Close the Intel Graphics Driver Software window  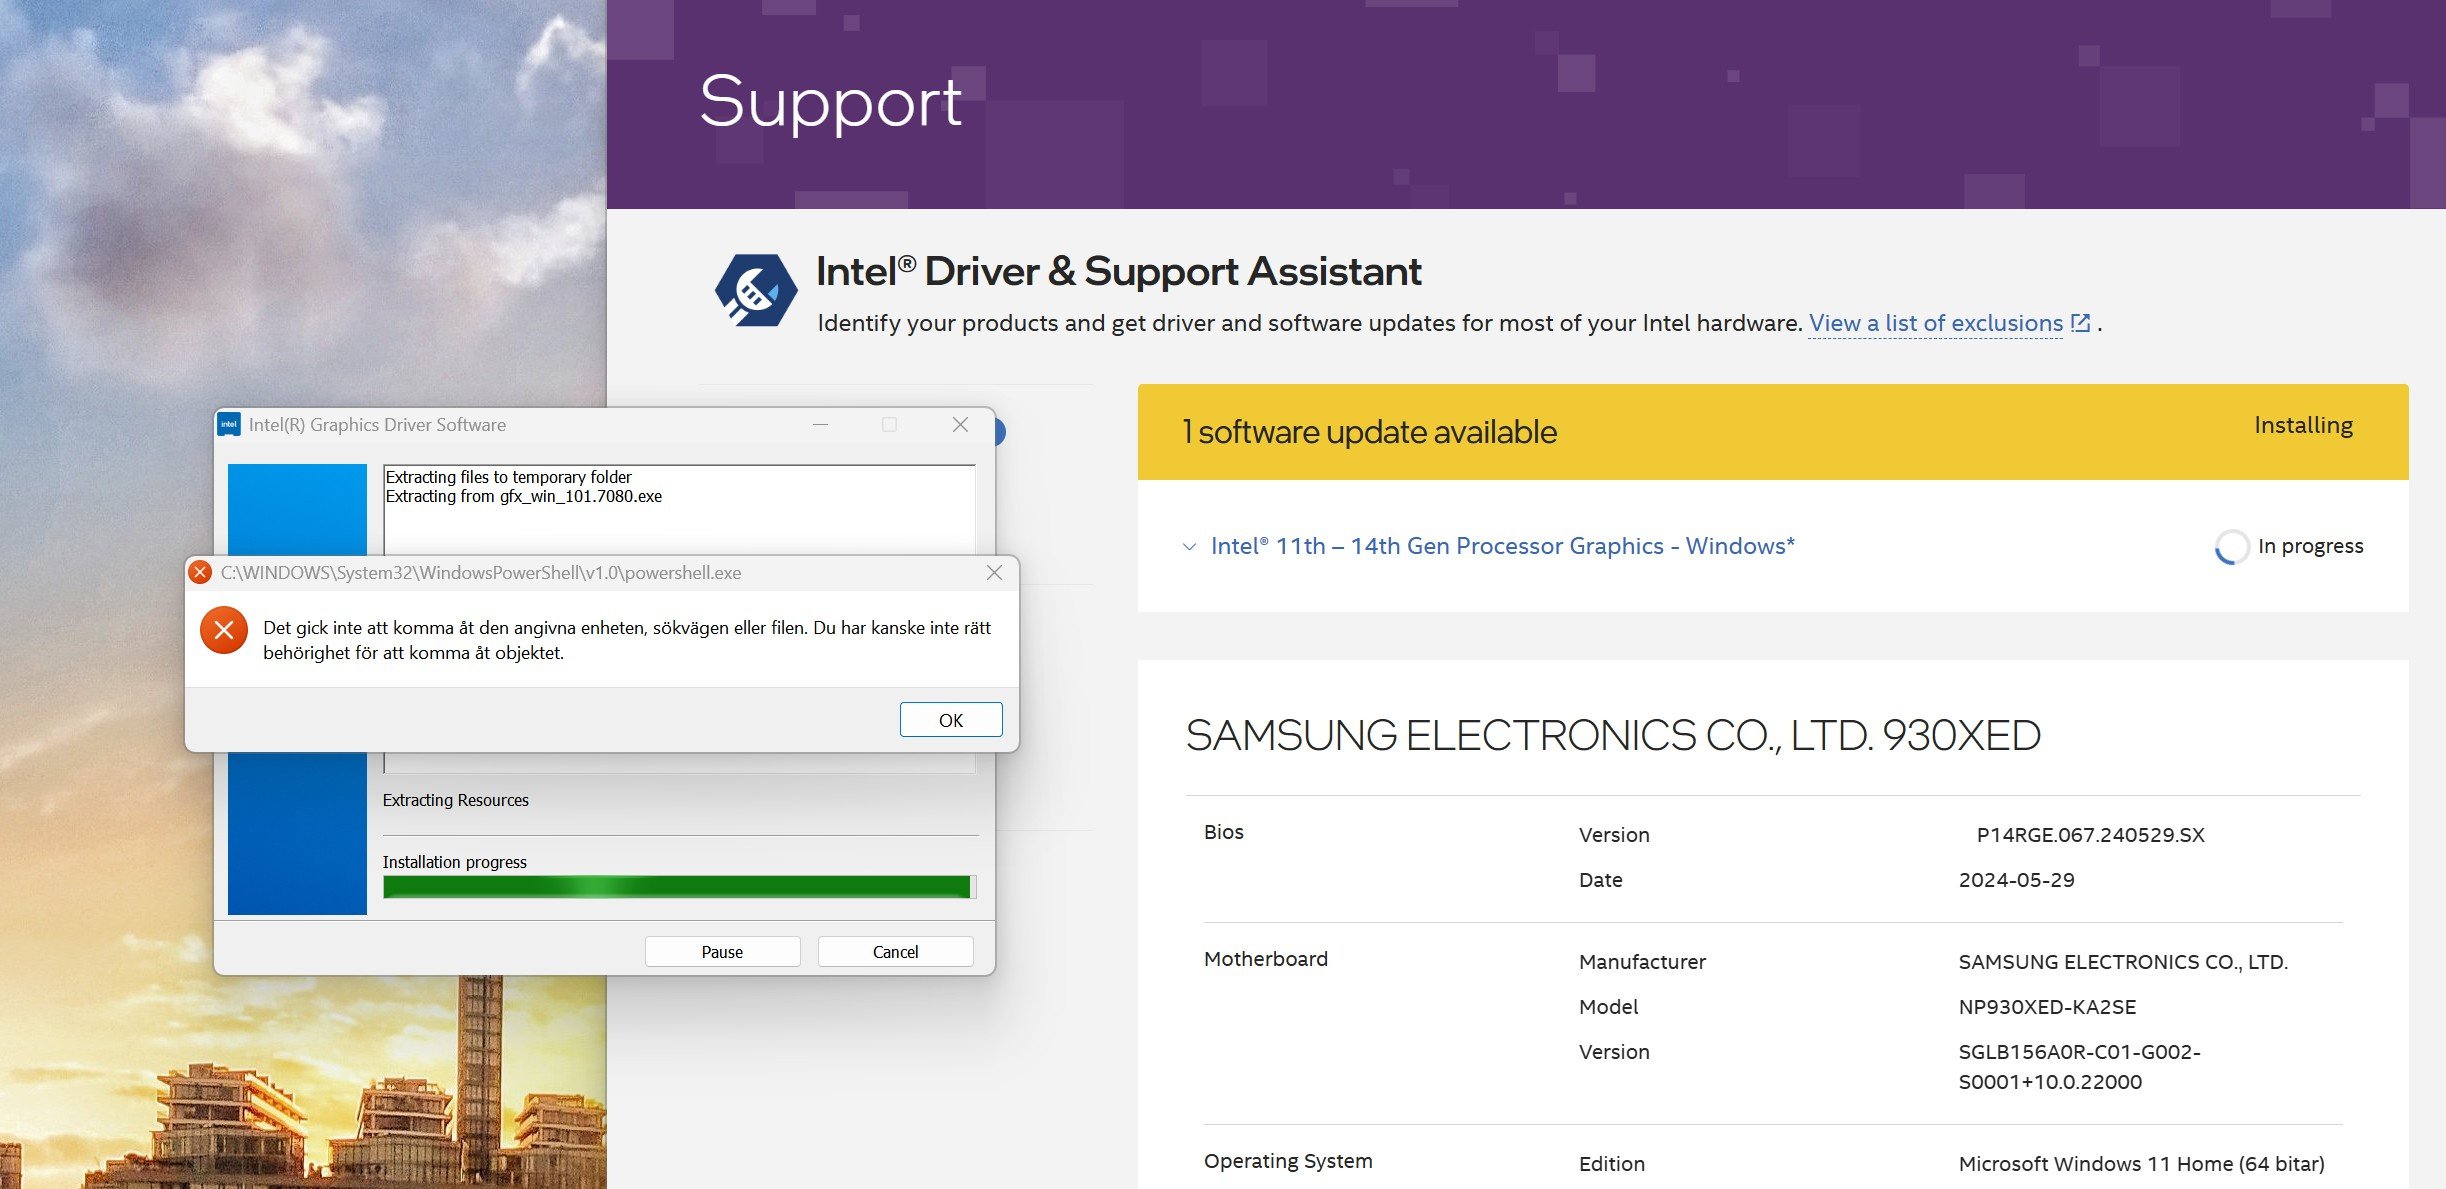pyautogui.click(x=960, y=425)
